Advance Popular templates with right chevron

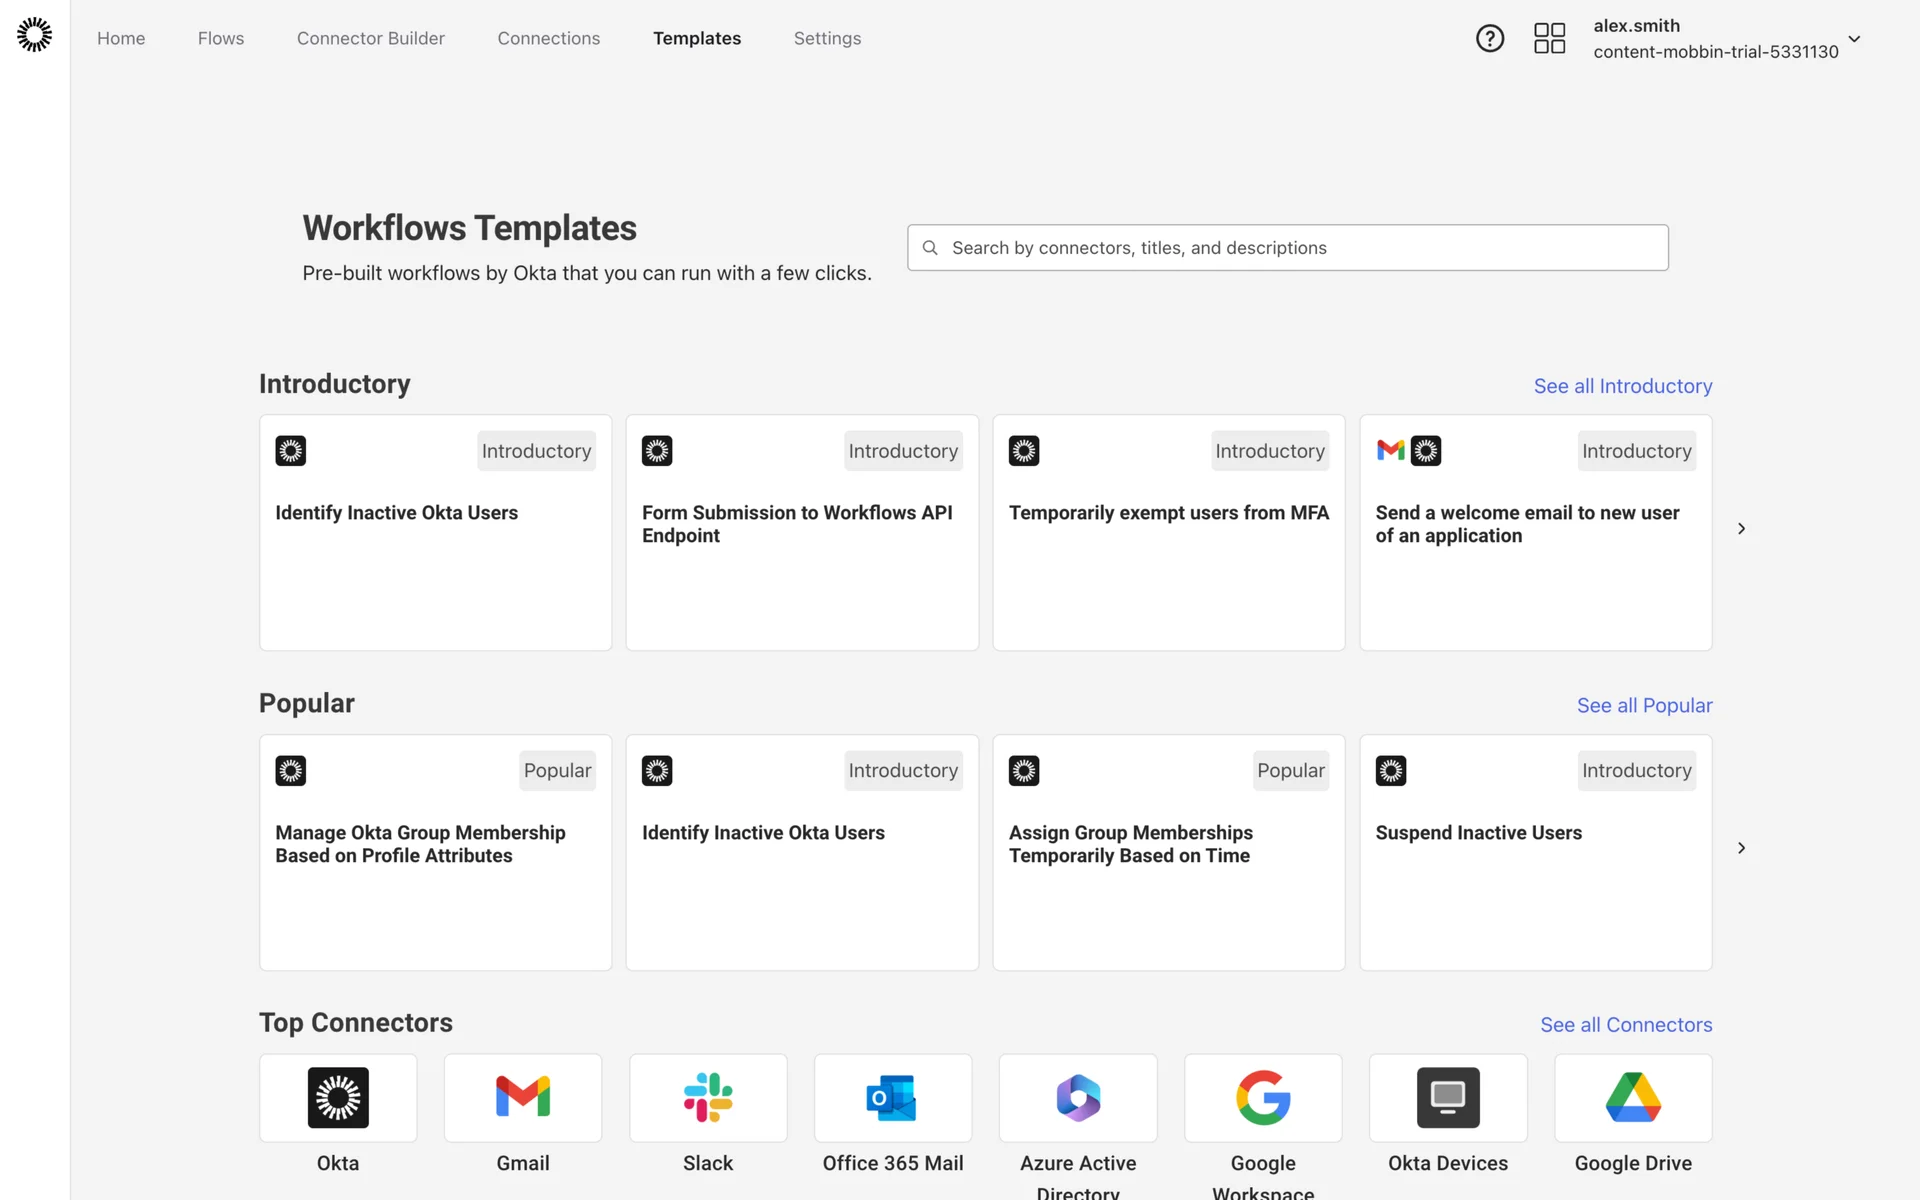(1741, 848)
